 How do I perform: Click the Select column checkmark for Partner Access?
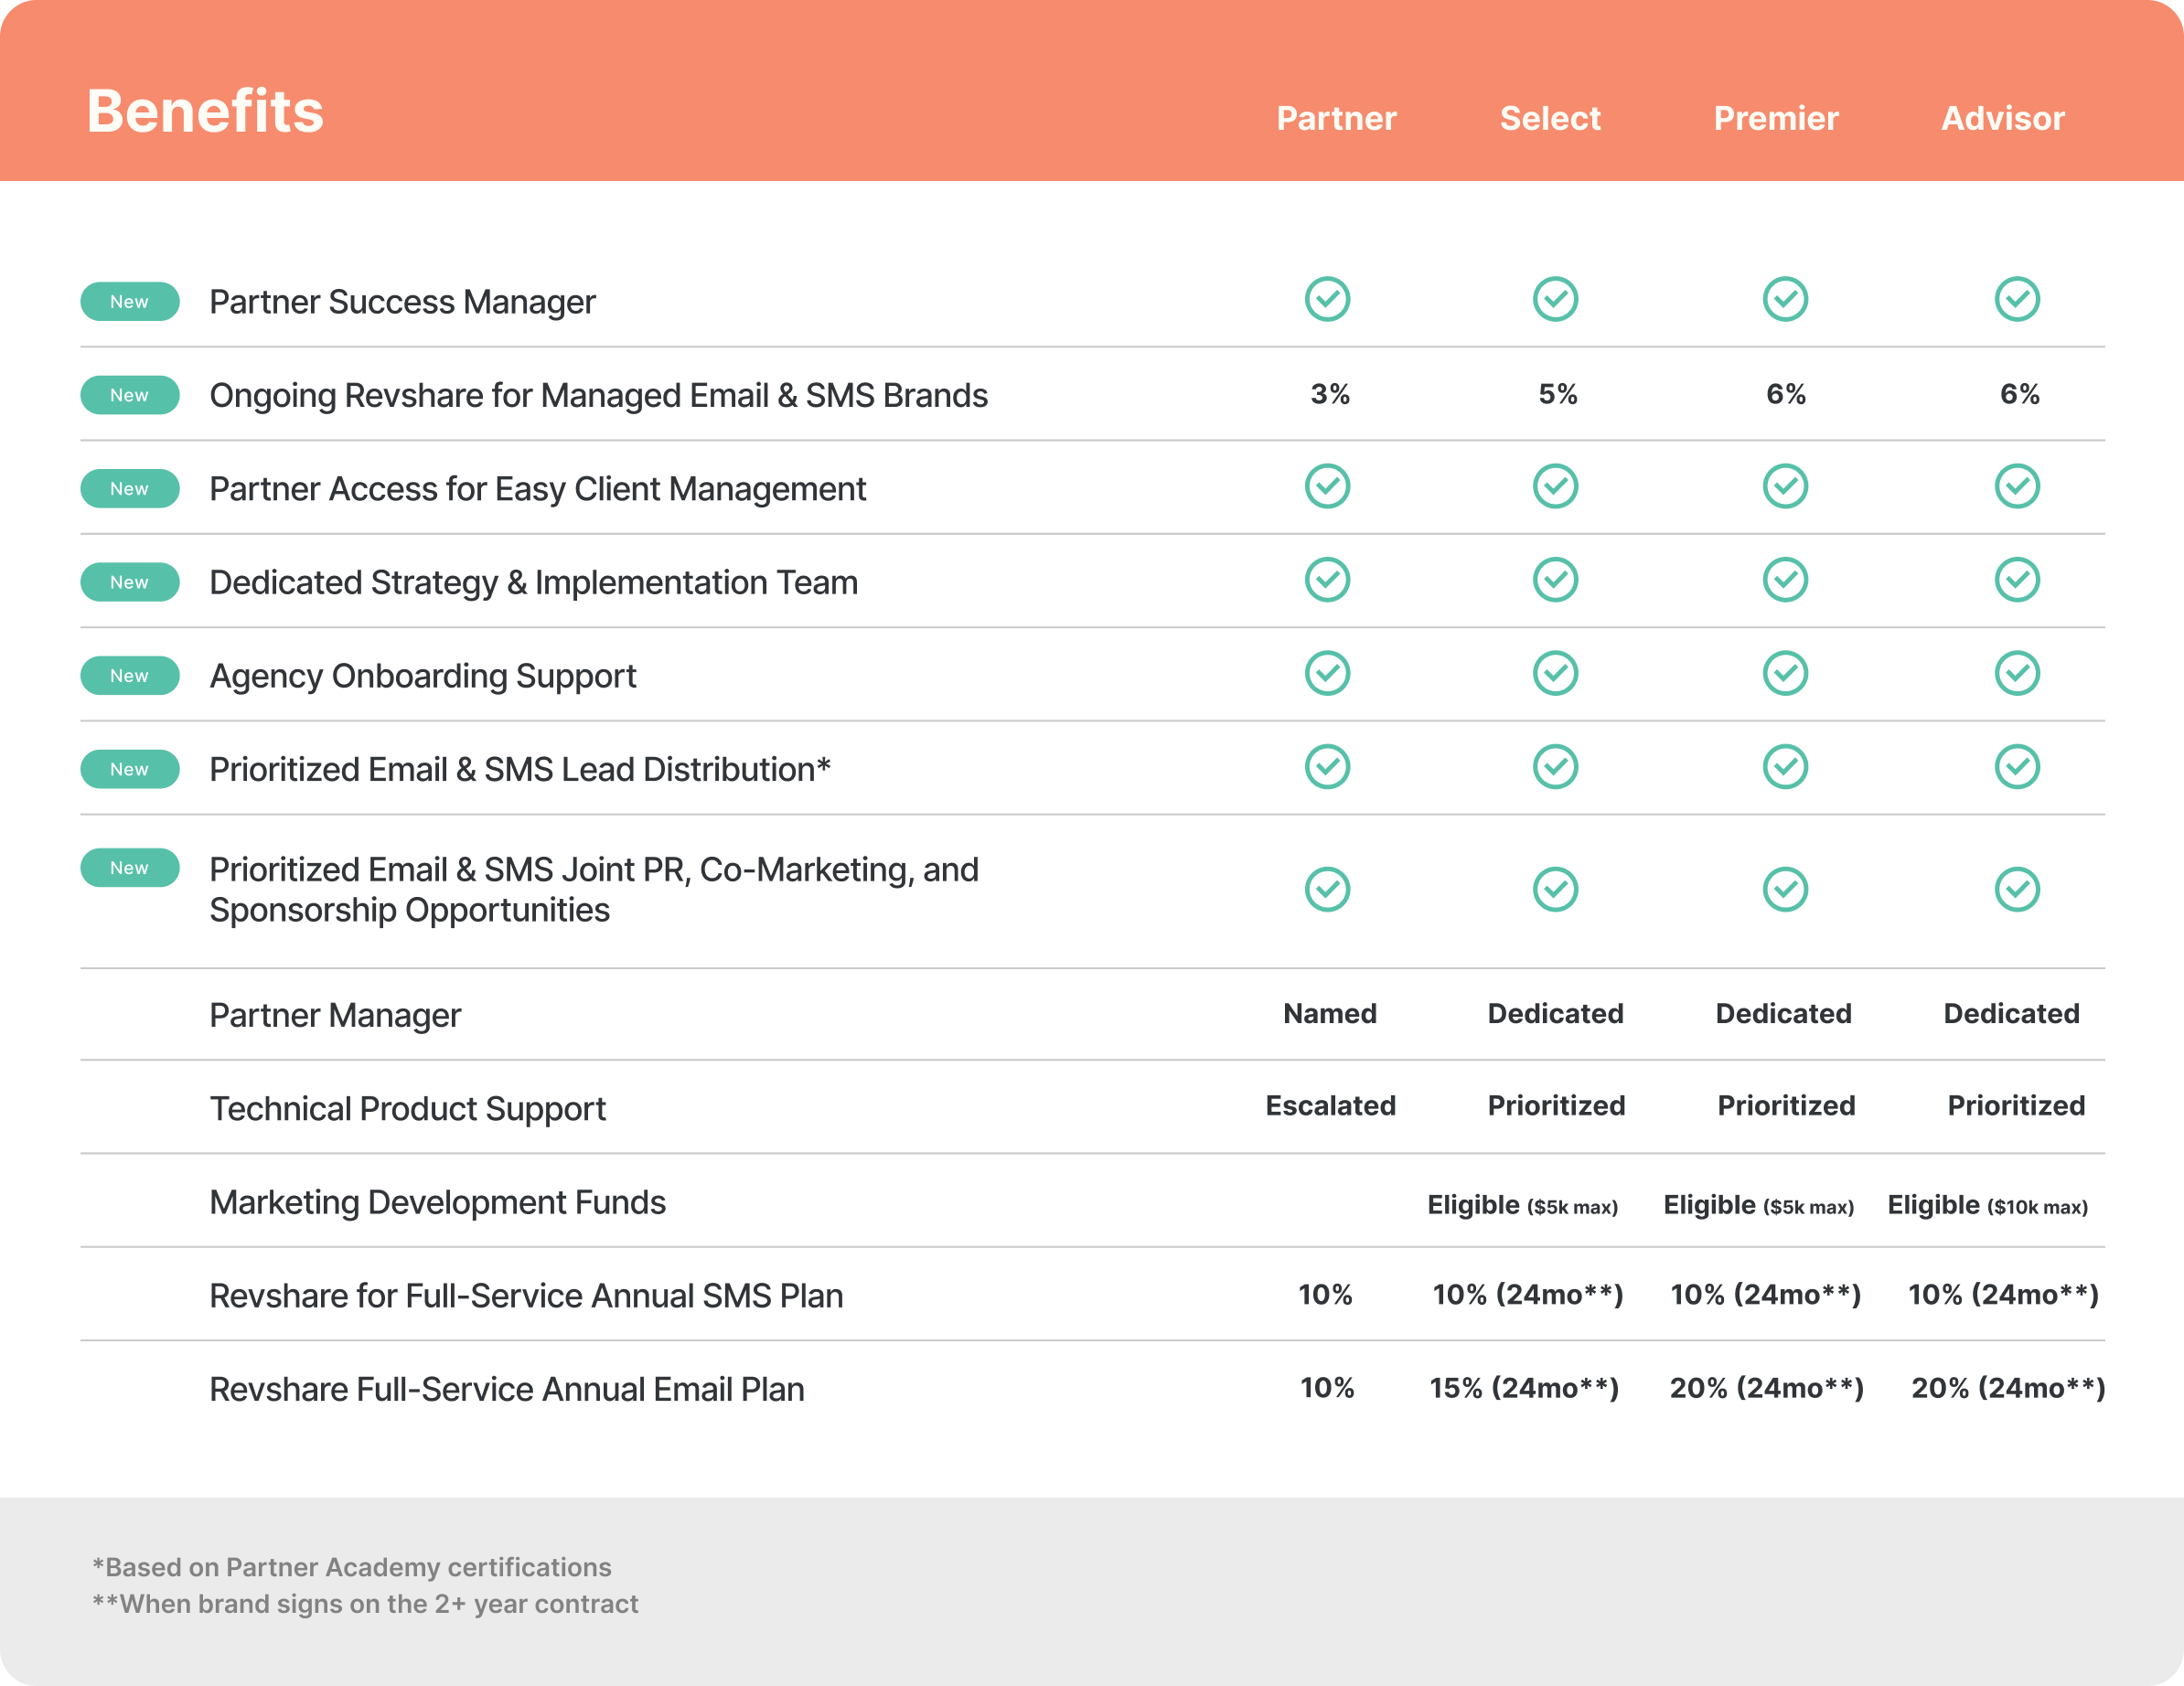[x=1554, y=487]
